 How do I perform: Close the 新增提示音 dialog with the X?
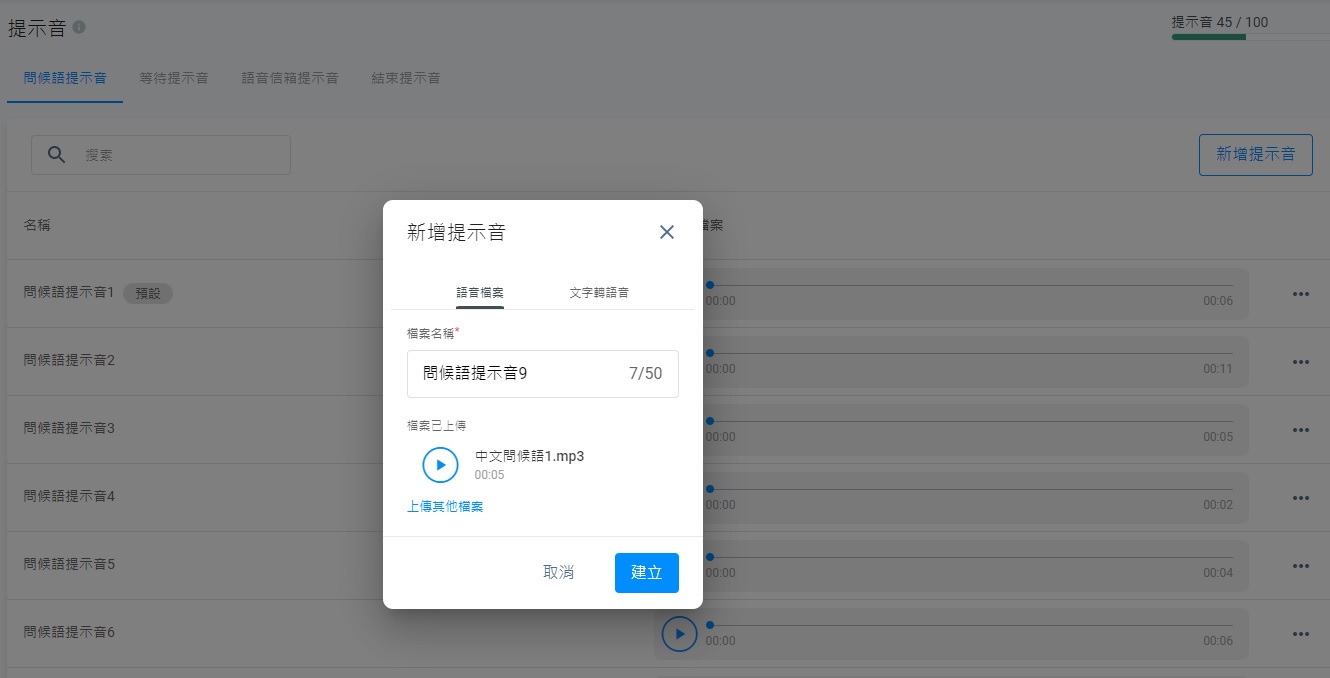pyautogui.click(x=666, y=231)
